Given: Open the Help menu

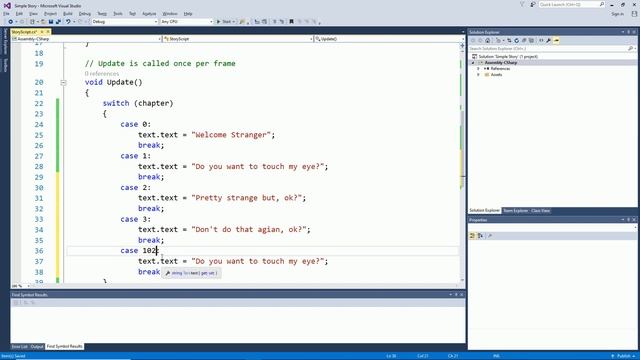Looking at the screenshot, I should click(x=188, y=13).
